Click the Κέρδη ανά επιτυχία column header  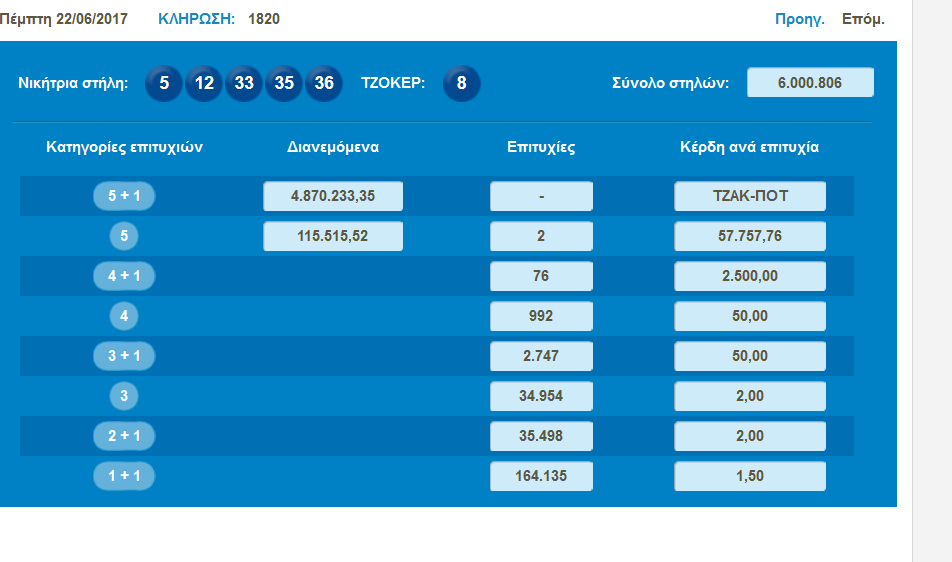pyautogui.click(x=749, y=147)
